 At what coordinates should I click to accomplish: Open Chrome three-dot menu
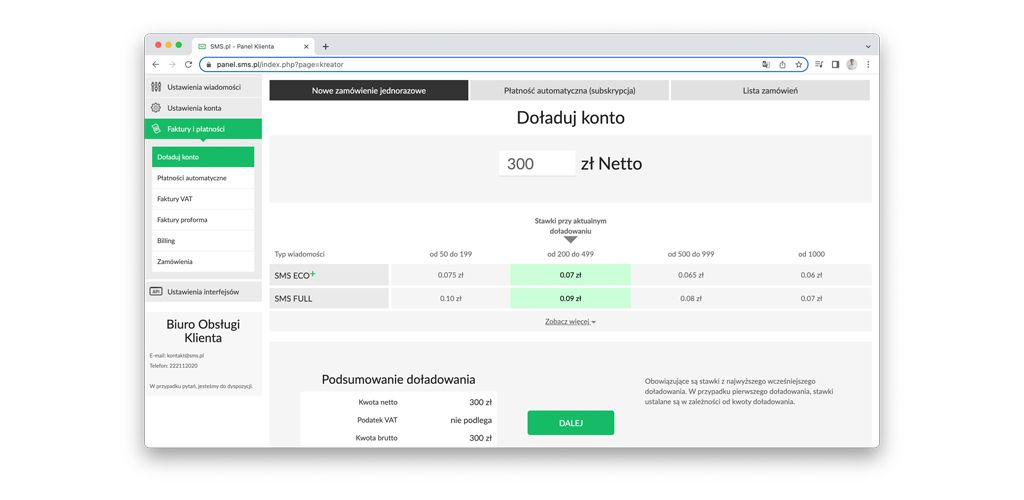click(868, 64)
